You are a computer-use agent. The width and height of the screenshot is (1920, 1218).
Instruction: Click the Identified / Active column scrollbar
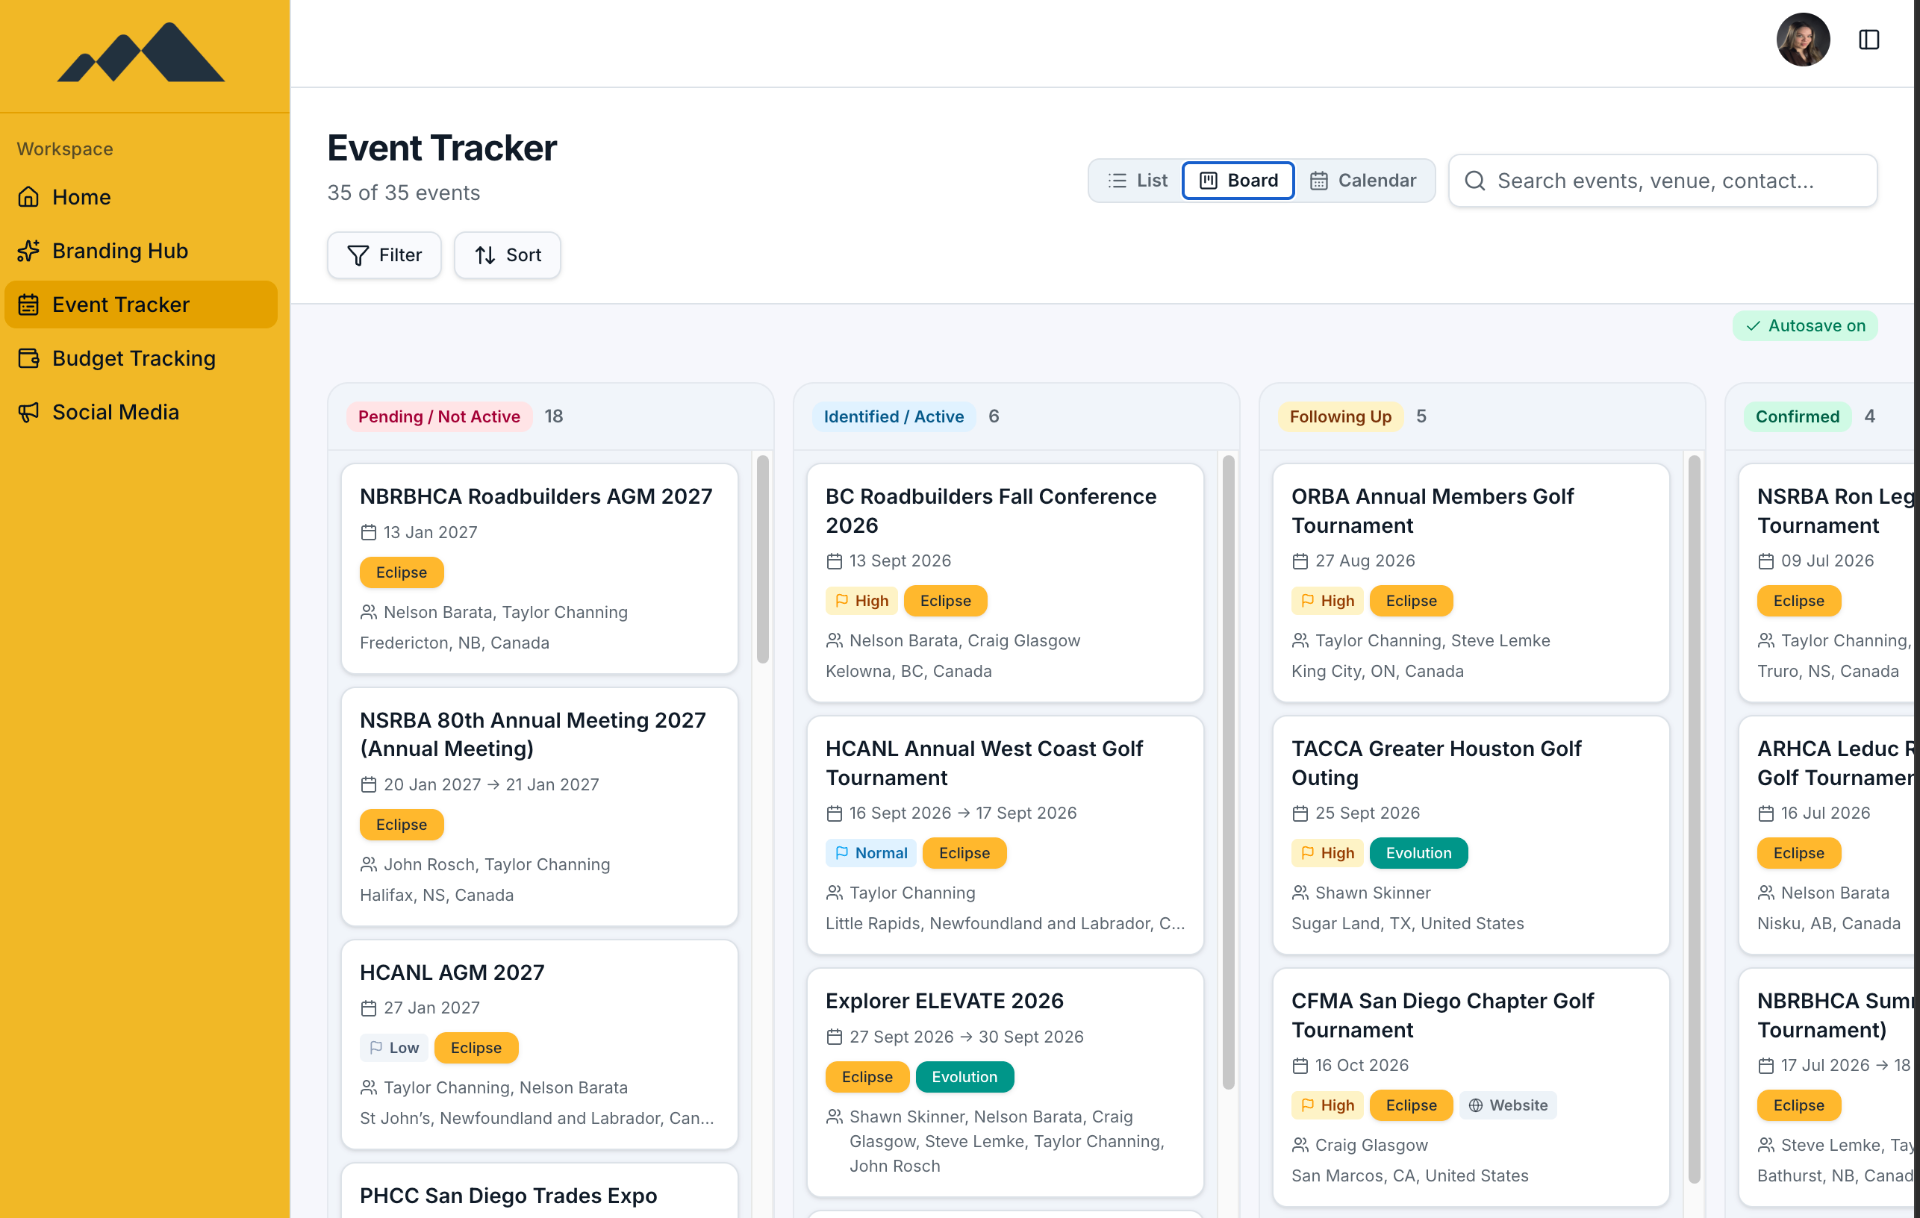point(1229,772)
